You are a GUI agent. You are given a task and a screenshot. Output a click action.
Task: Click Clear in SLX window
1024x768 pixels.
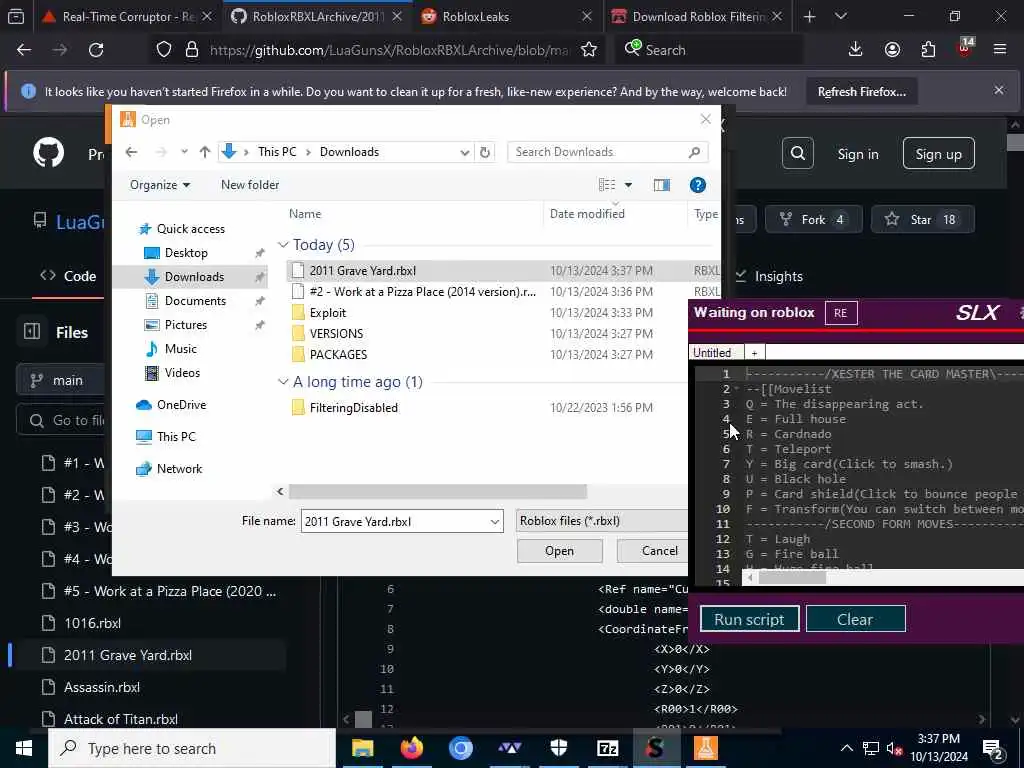855,619
